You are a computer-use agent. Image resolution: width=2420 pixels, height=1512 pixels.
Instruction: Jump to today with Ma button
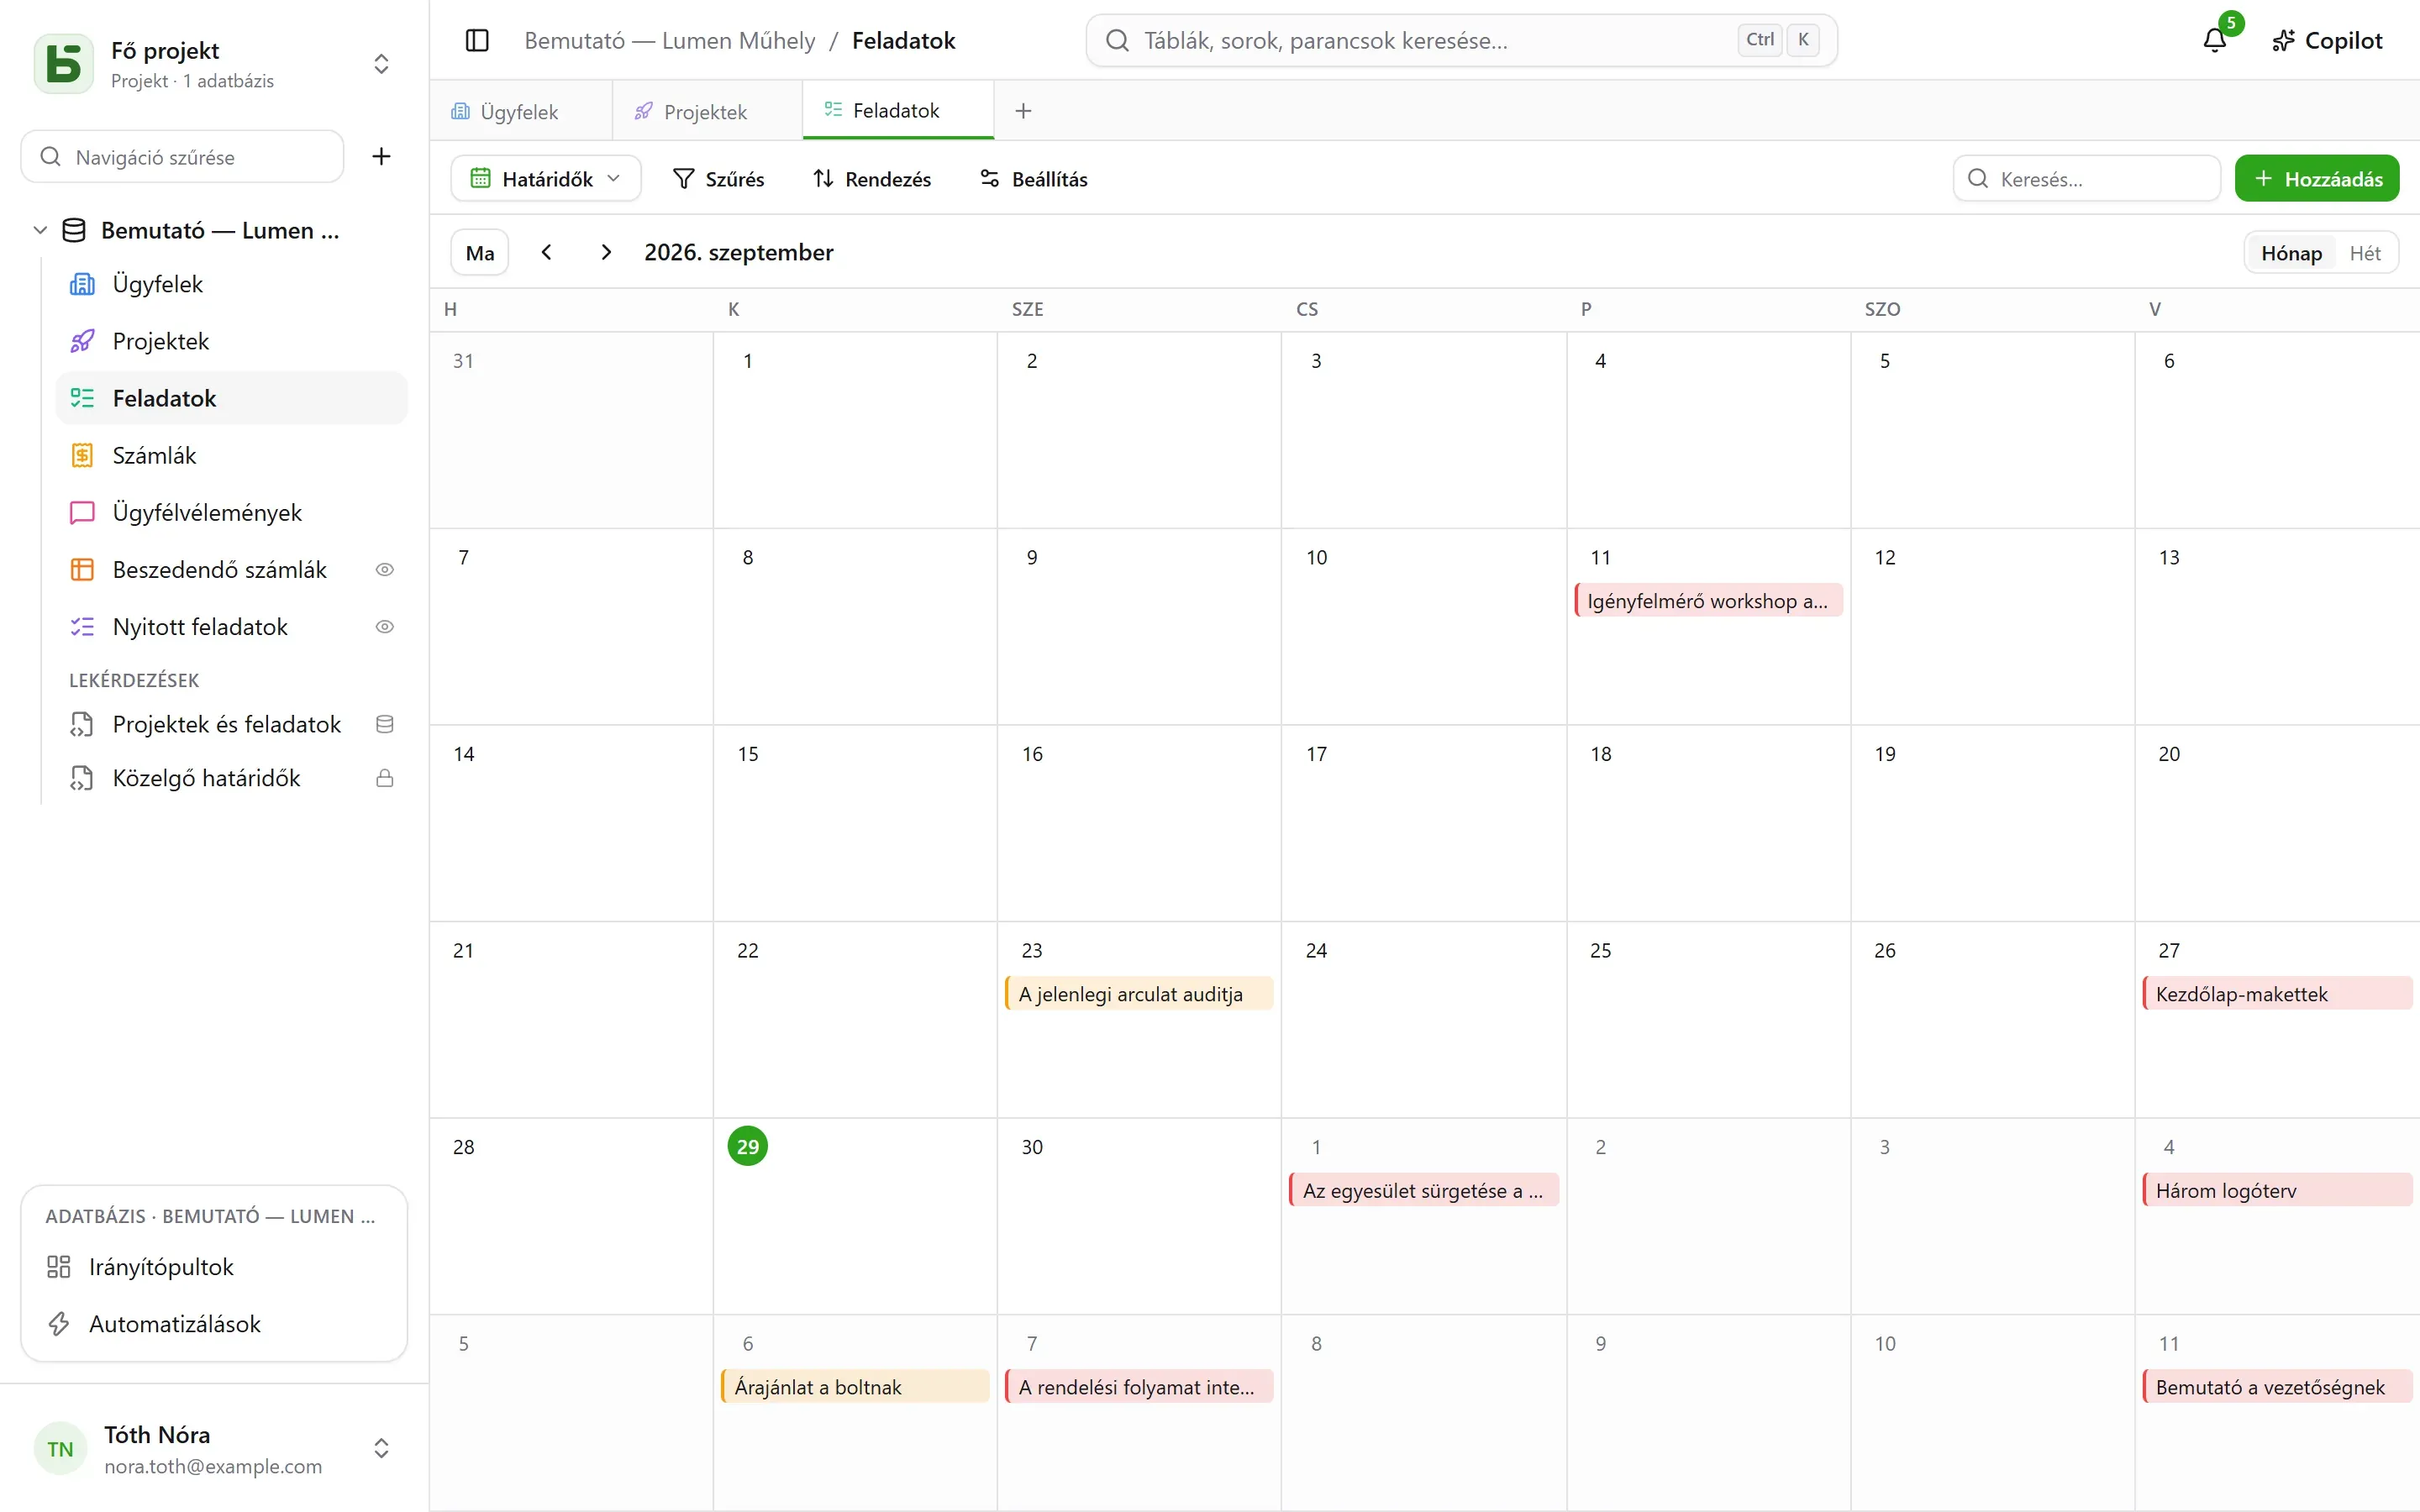click(x=480, y=252)
